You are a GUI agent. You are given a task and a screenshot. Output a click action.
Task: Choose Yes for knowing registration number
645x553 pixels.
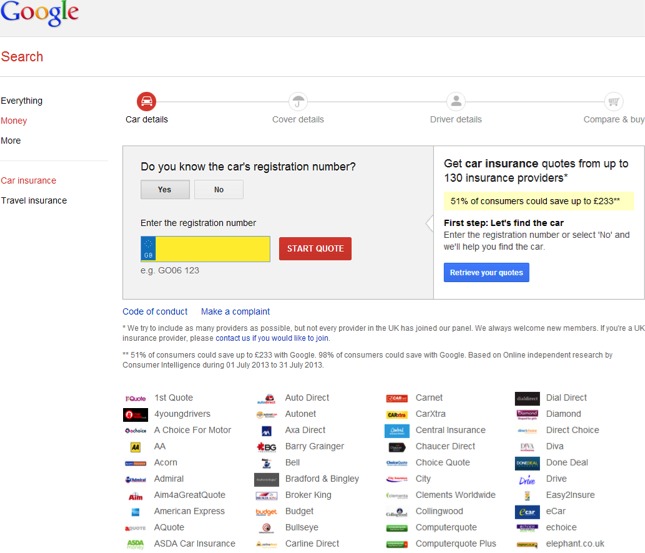coord(165,189)
